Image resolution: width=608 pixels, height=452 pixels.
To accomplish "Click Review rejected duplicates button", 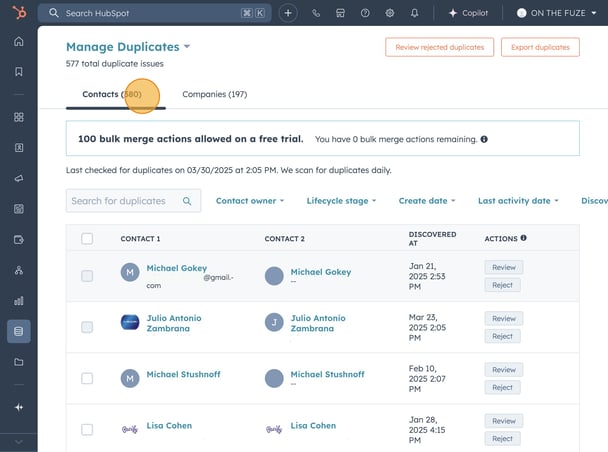I will pyautogui.click(x=439, y=47).
